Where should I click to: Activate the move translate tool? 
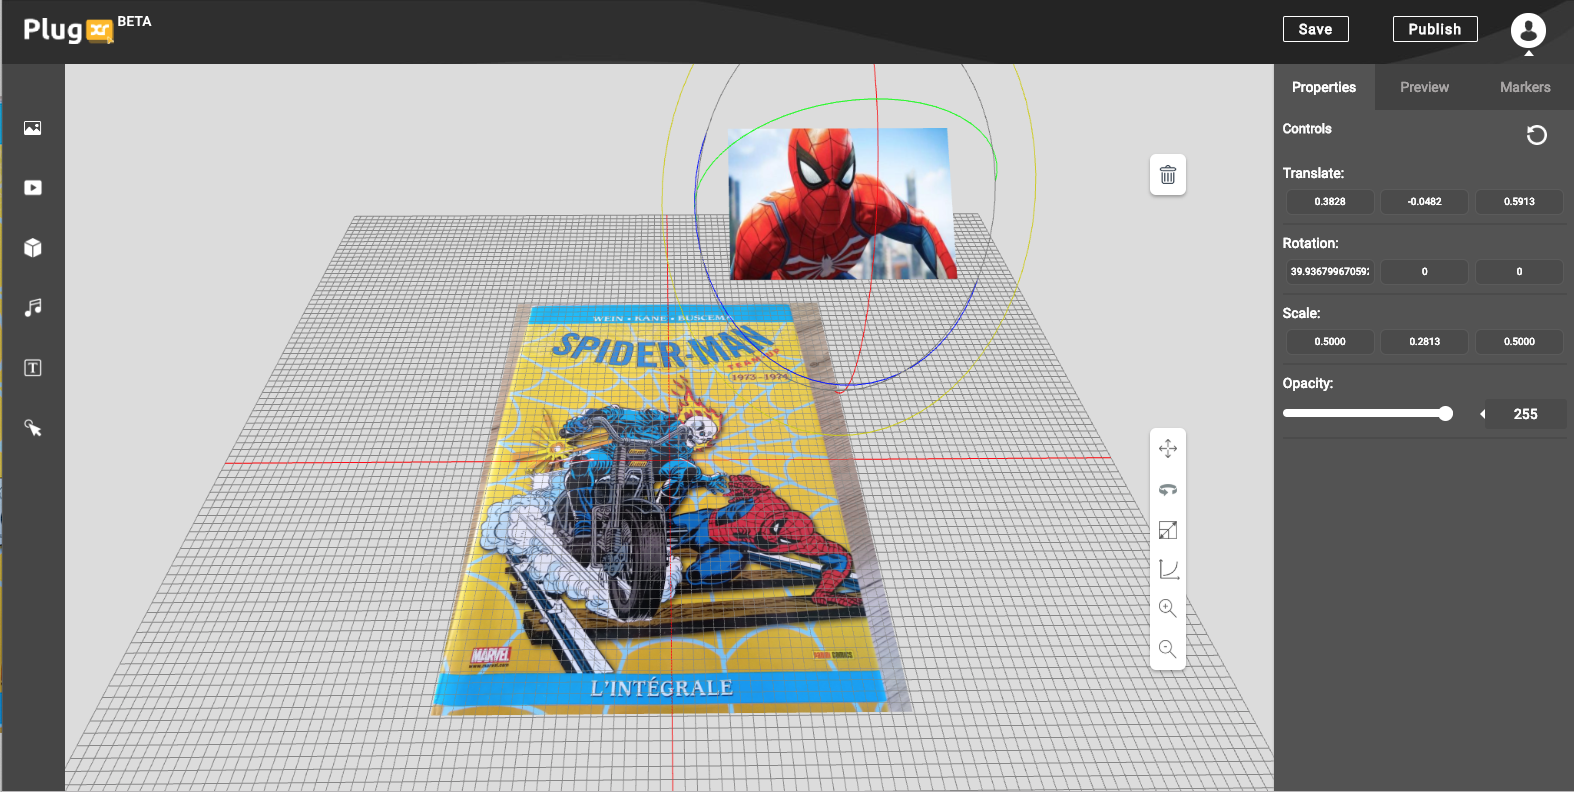point(1168,449)
